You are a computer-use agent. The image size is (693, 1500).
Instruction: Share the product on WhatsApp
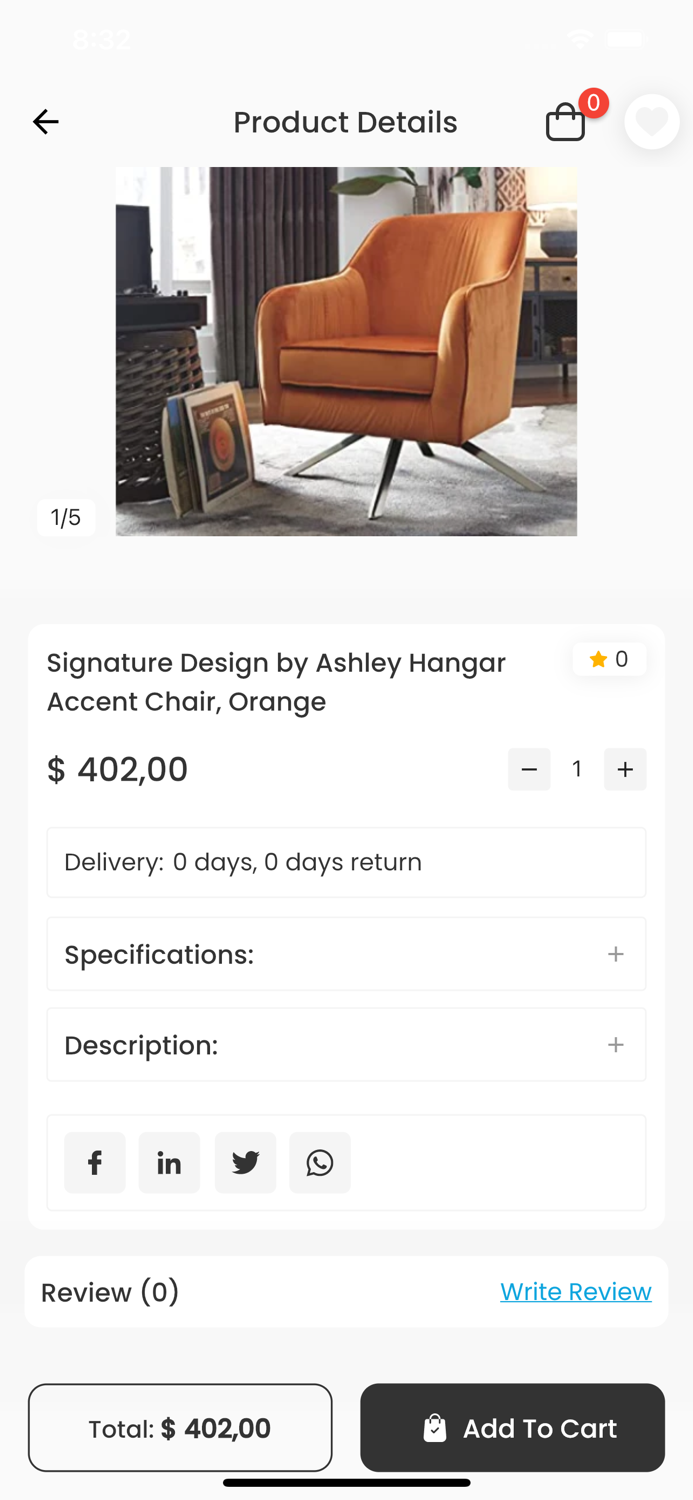(320, 1162)
